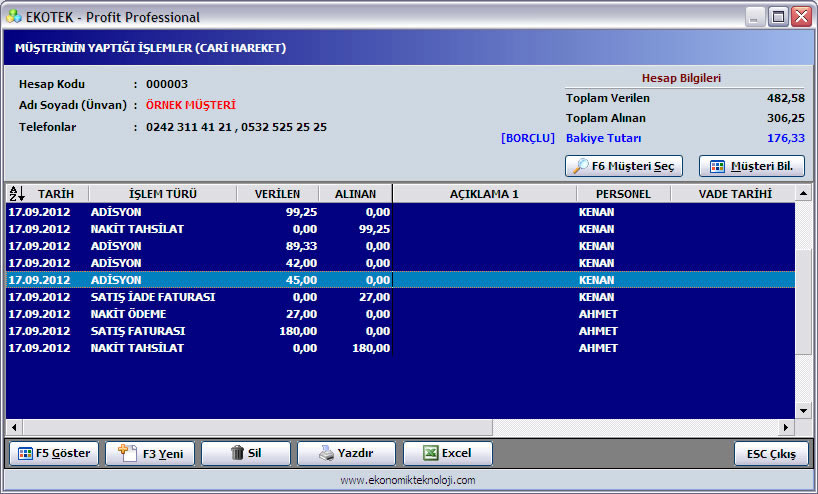Open the www.ekonomikteknoloji.com link
This screenshot has width=818, height=494.
(408, 480)
